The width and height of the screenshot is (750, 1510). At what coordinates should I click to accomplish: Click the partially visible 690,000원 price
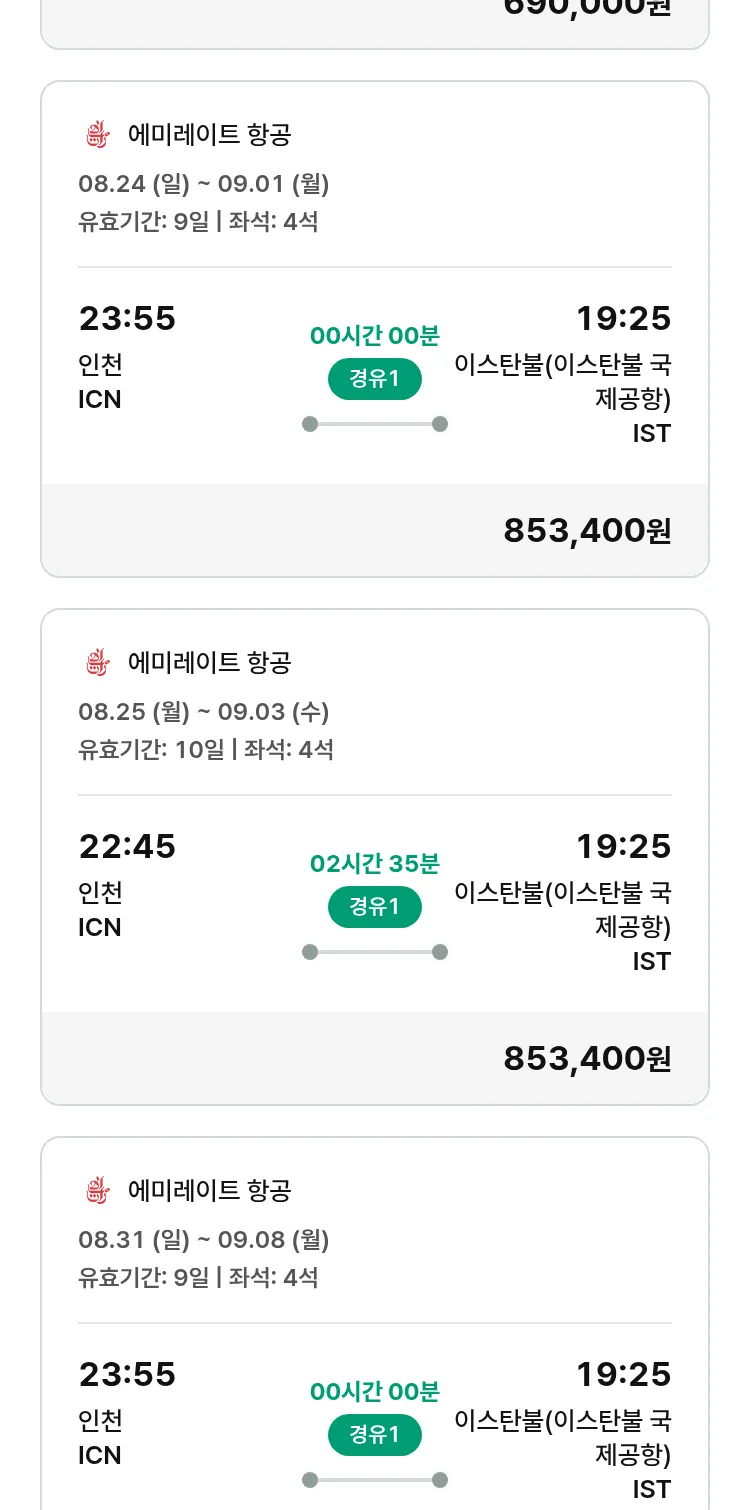pos(587,8)
